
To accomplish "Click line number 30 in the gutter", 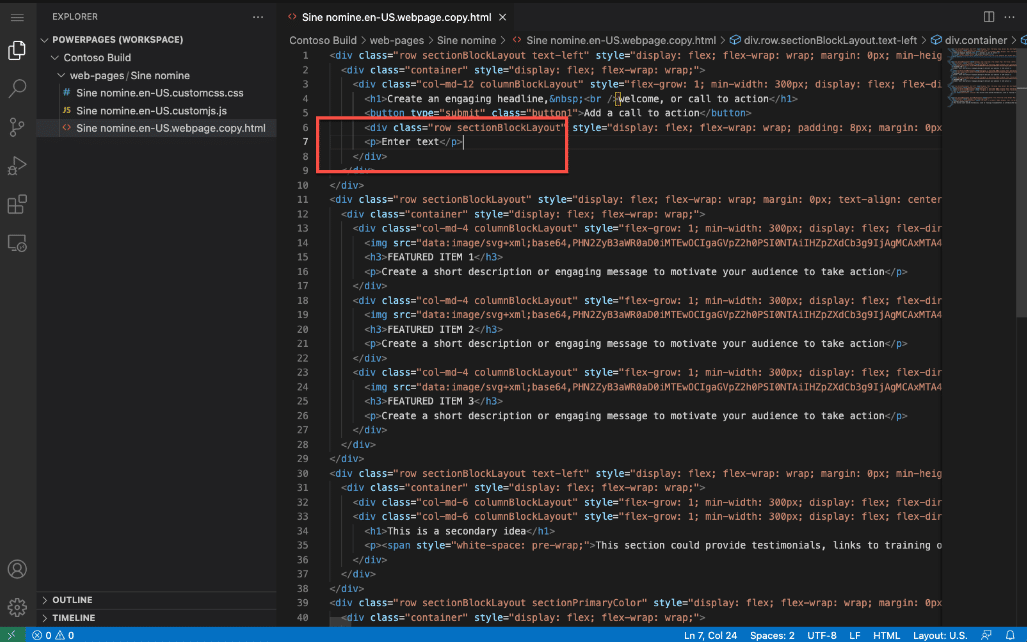I will click(x=302, y=474).
